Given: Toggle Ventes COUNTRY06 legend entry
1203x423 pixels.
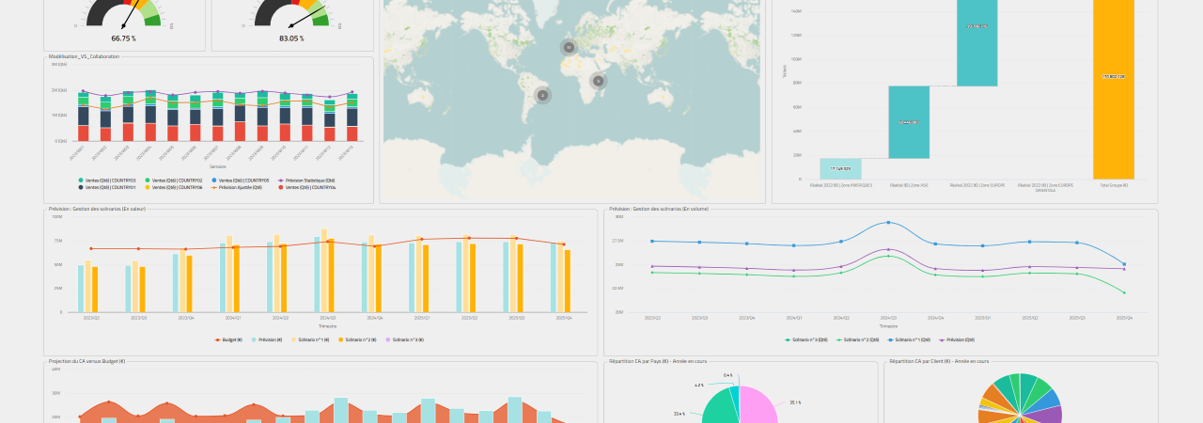Looking at the screenshot, I should [174, 187].
